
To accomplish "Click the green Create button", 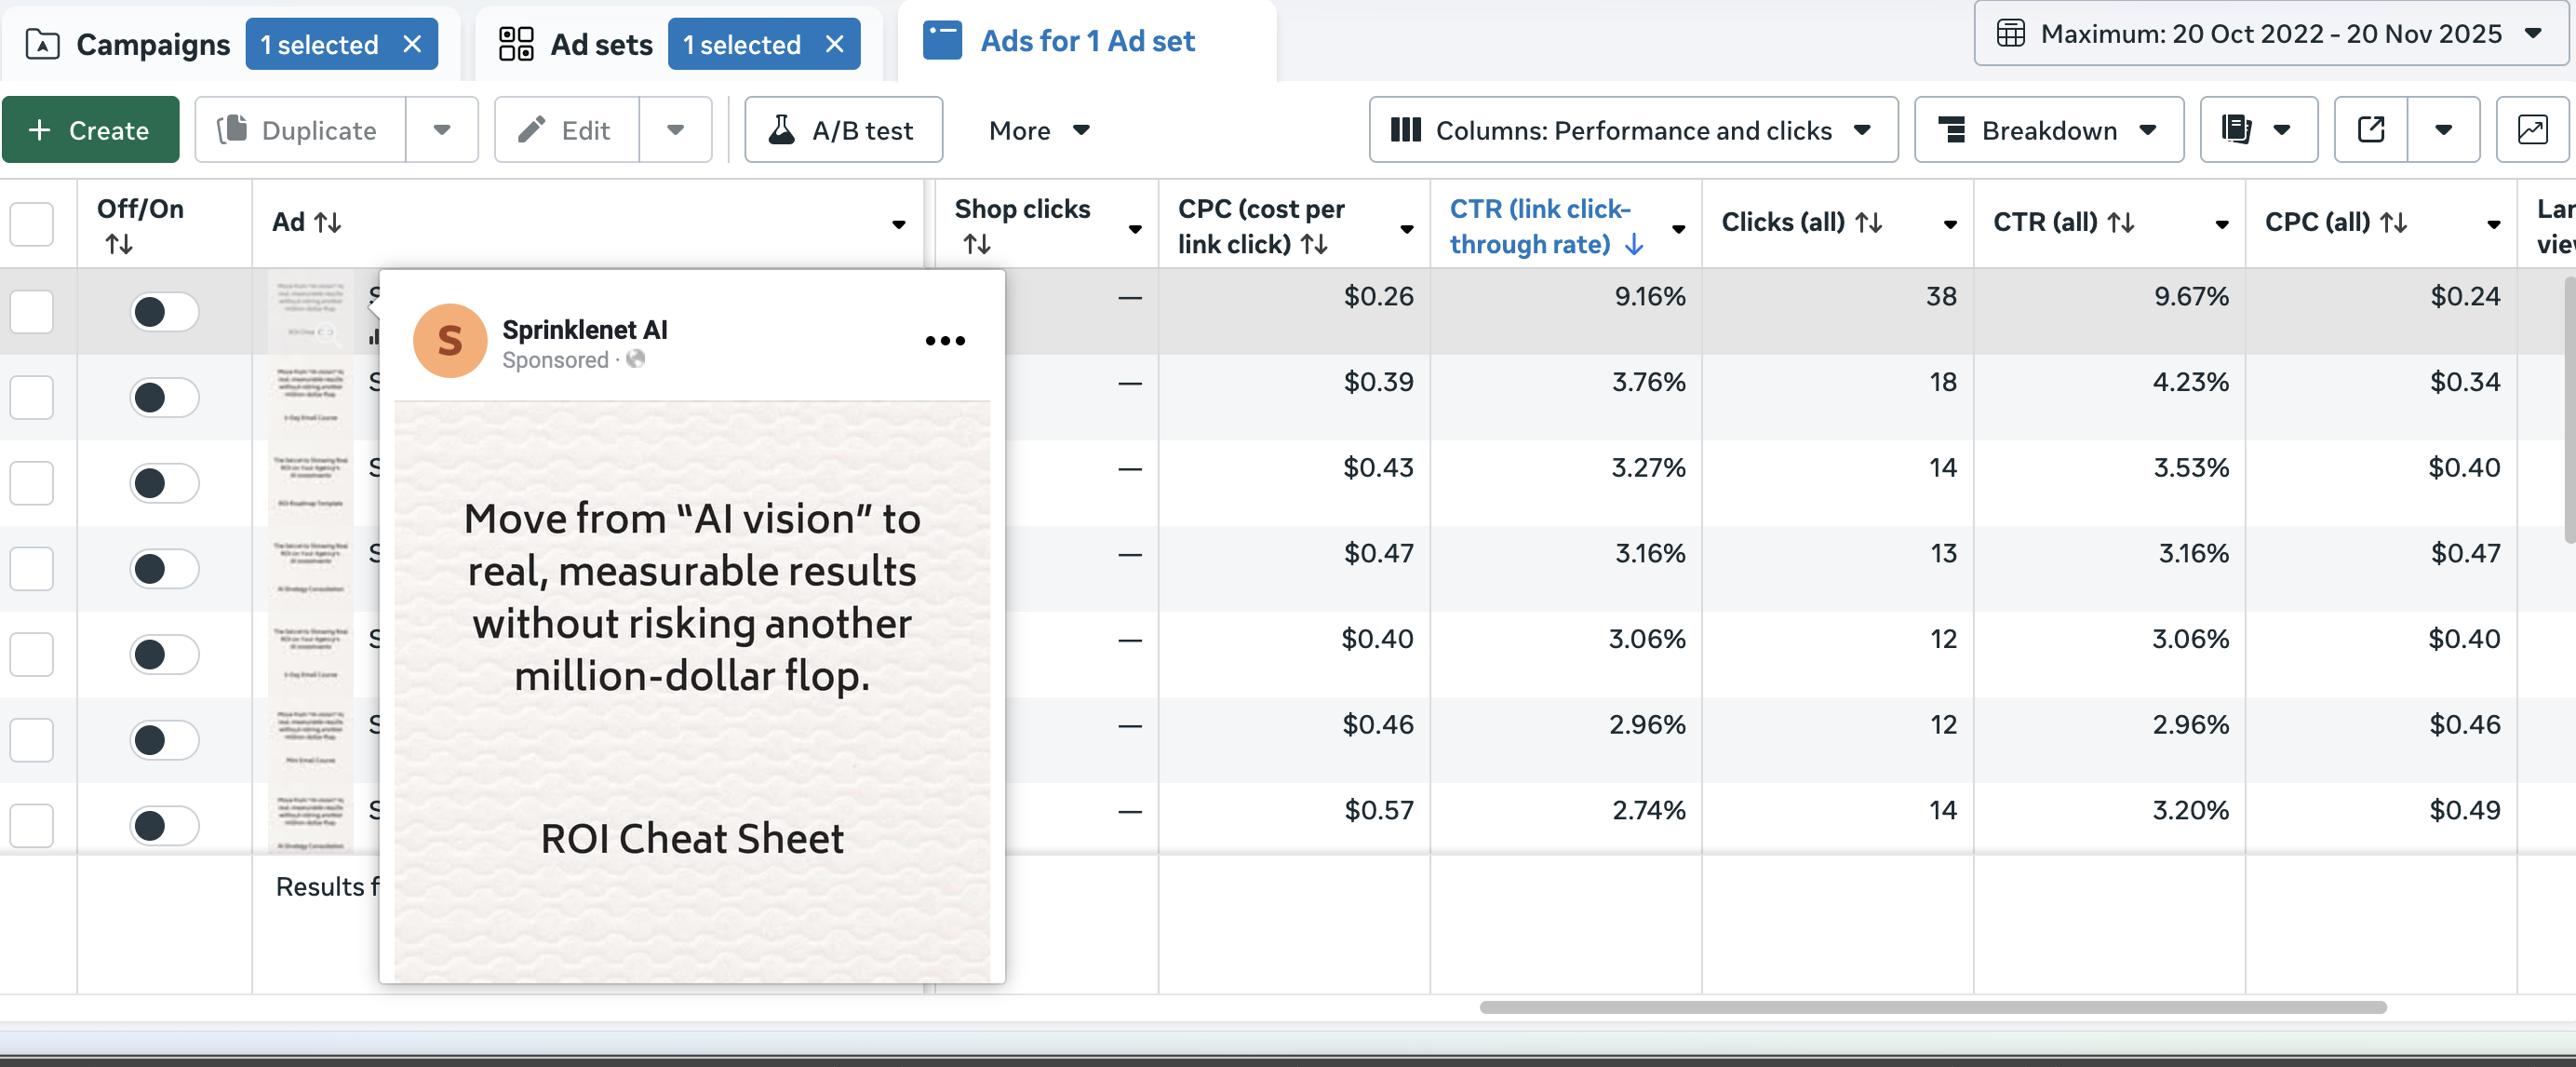I will pos(90,130).
